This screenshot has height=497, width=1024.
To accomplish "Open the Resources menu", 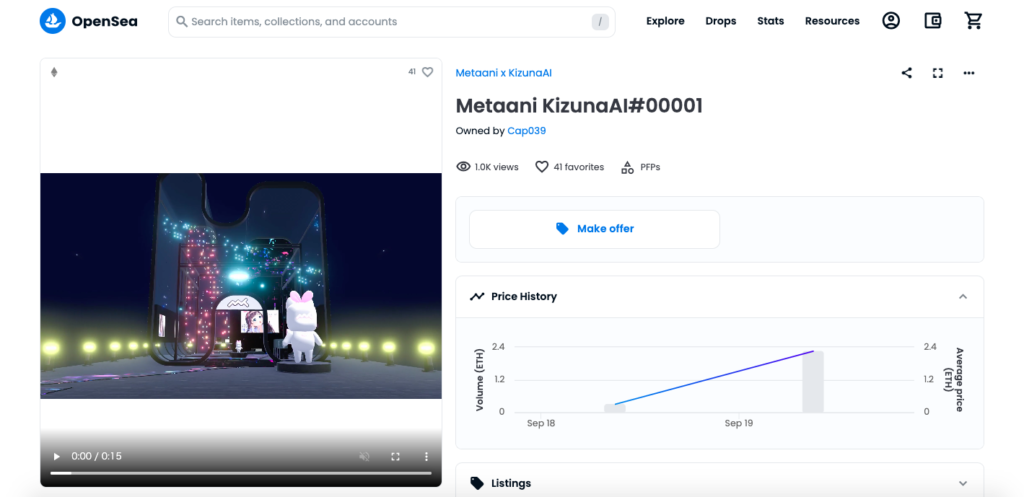I will point(832,21).
